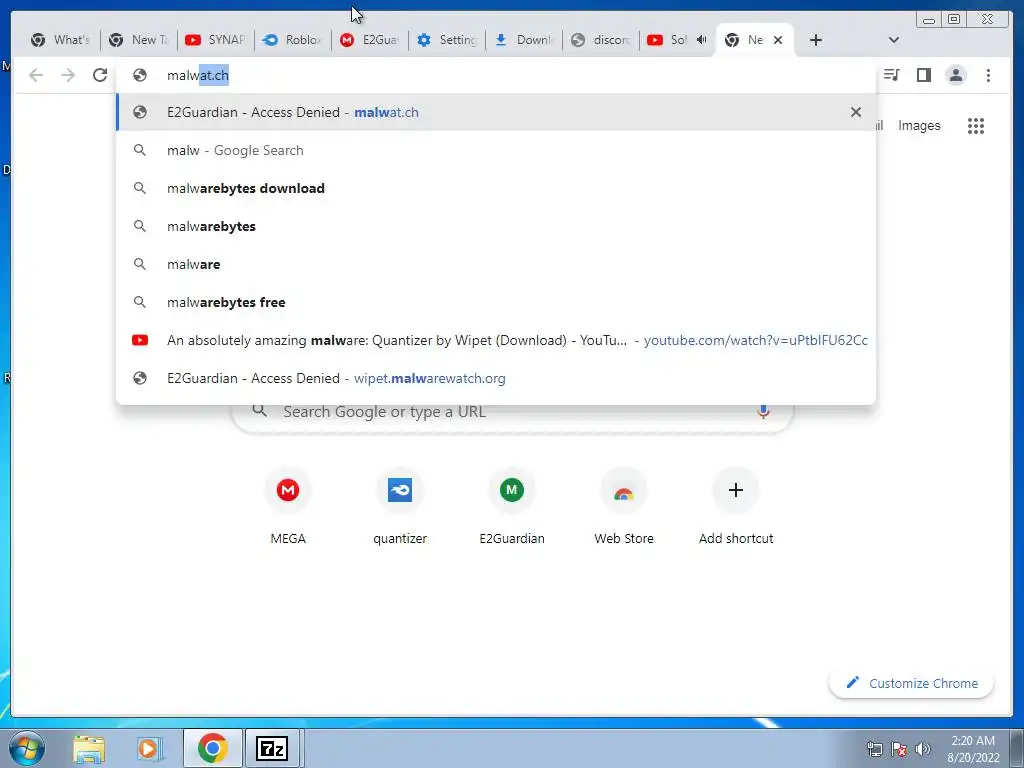
Task: Open the Downloads tab
Action: point(524,40)
